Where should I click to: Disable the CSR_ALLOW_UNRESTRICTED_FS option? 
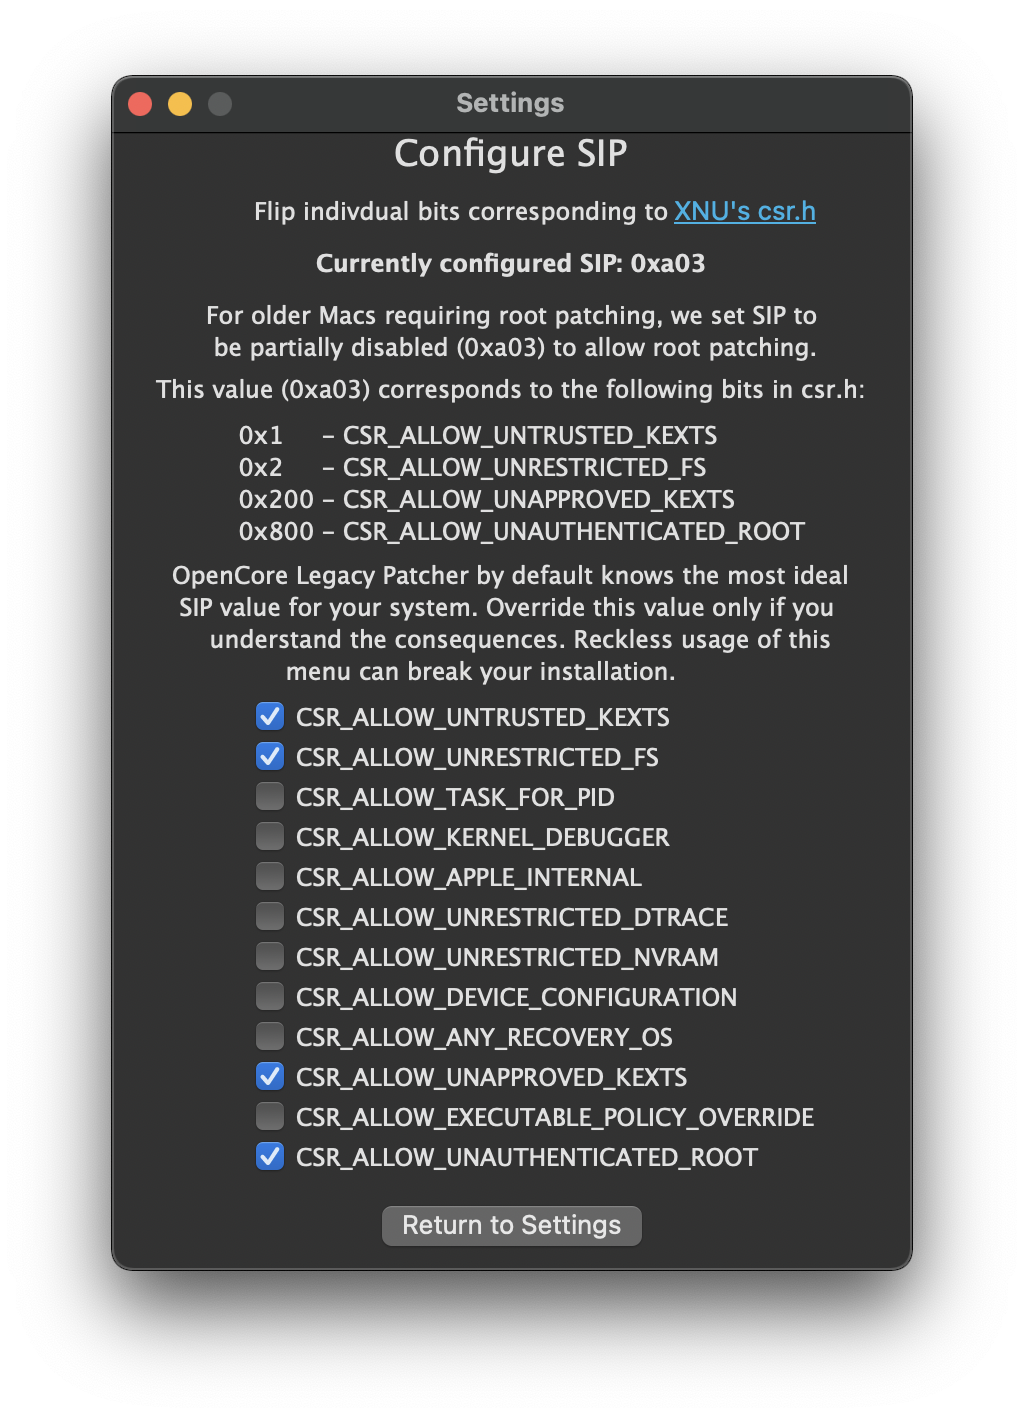[x=270, y=757]
